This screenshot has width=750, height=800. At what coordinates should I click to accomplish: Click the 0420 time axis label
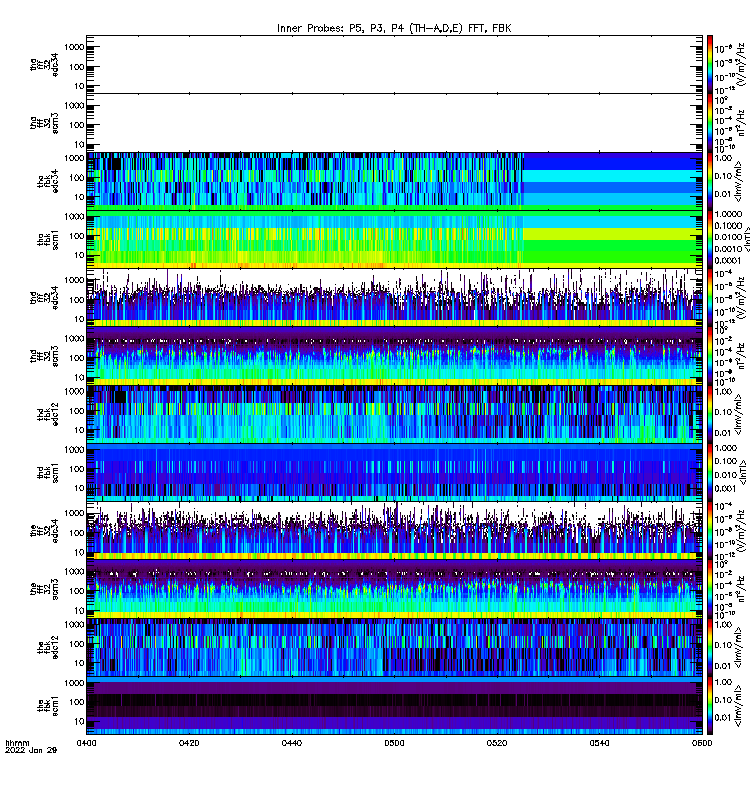coord(189,743)
